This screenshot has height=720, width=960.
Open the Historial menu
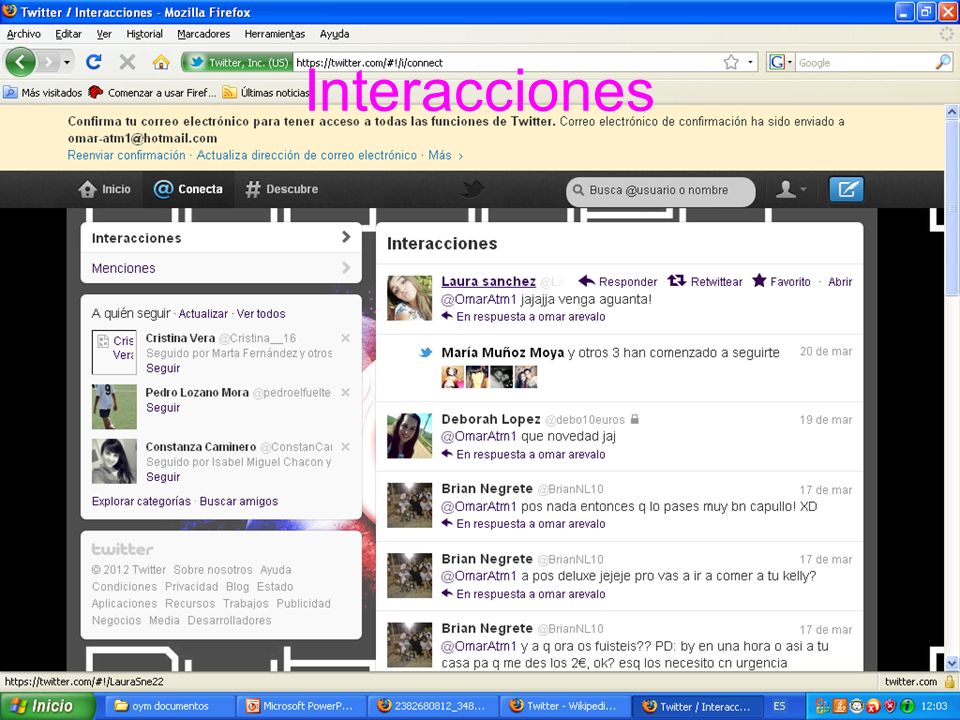click(x=144, y=34)
